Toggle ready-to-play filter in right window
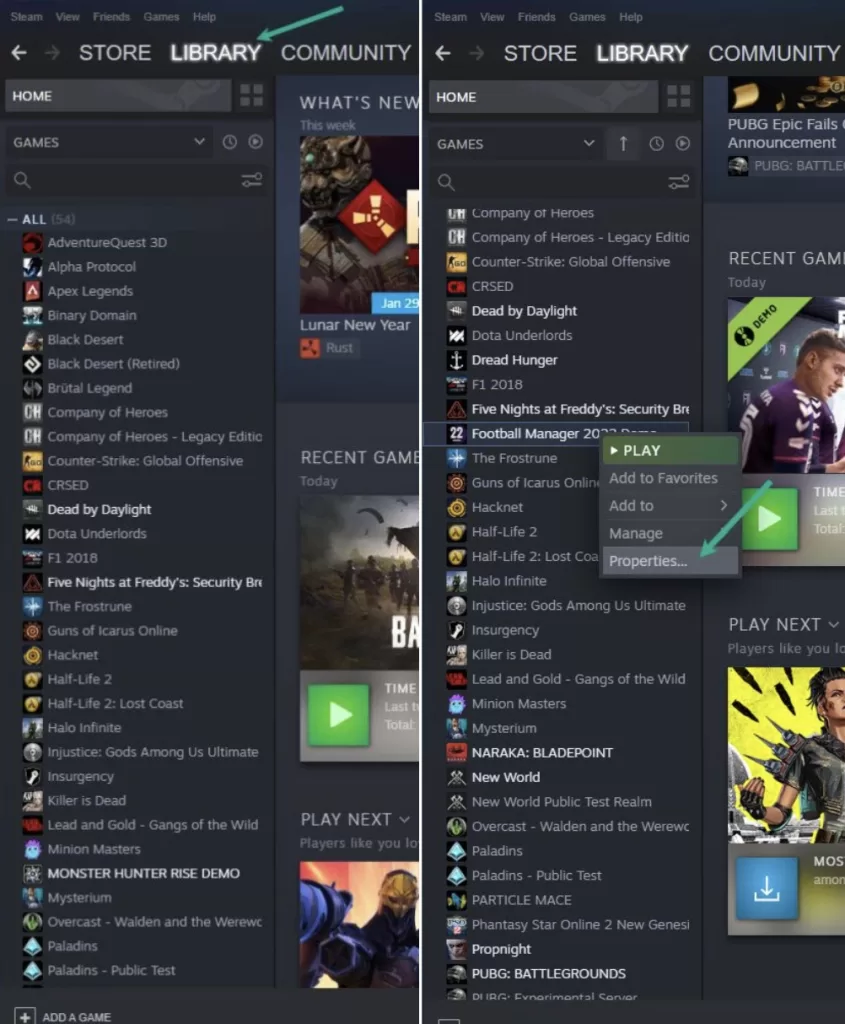This screenshot has width=845, height=1024. coord(682,144)
